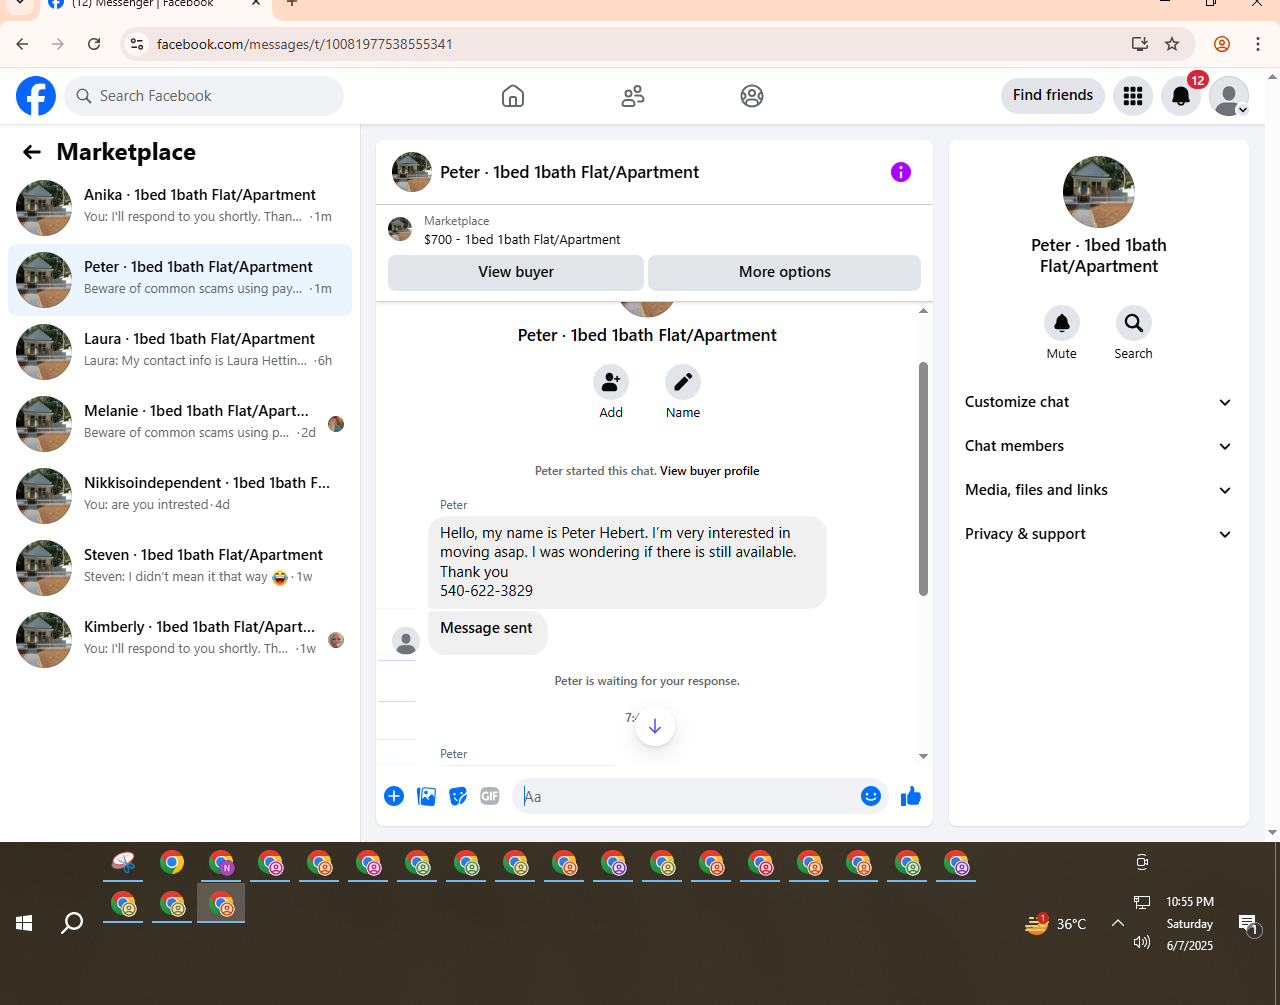
Task: Open the Groups icon in top navigation
Action: 752,96
